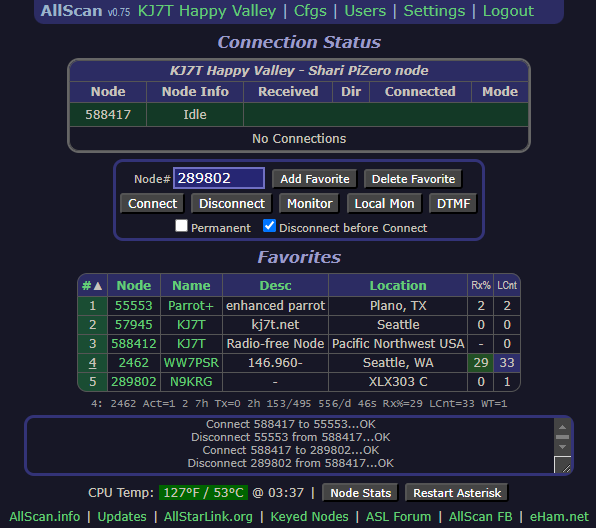Click the AllScan title link

(x=71, y=11)
